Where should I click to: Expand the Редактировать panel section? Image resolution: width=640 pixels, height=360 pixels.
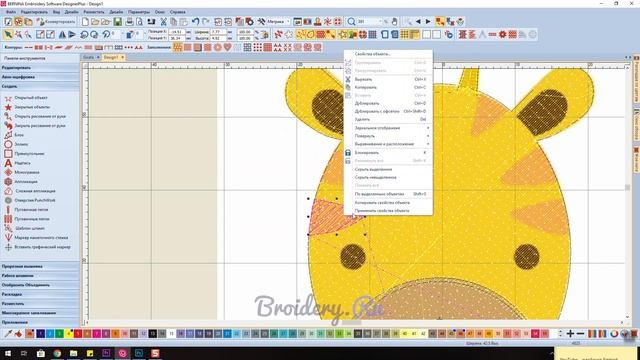tap(40, 68)
